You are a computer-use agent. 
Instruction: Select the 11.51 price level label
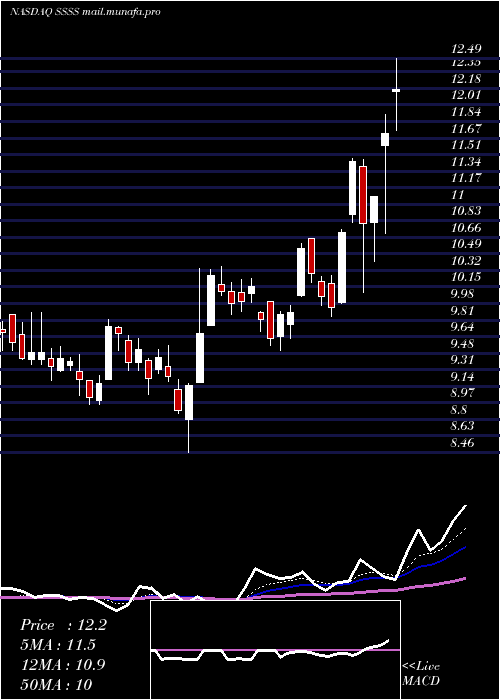click(466, 145)
